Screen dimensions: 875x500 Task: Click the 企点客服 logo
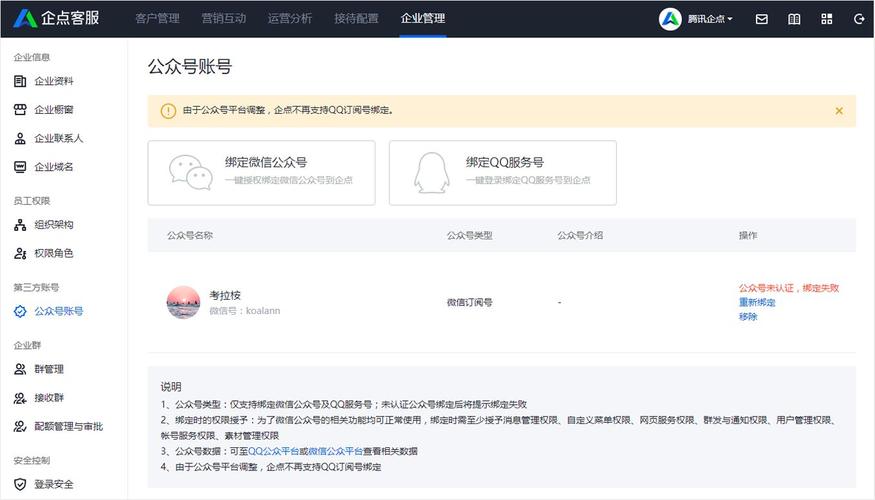[56, 18]
